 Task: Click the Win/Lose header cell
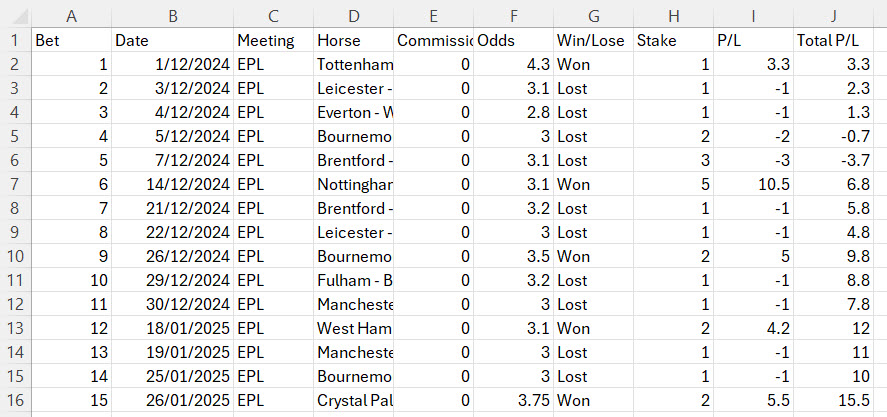(594, 40)
